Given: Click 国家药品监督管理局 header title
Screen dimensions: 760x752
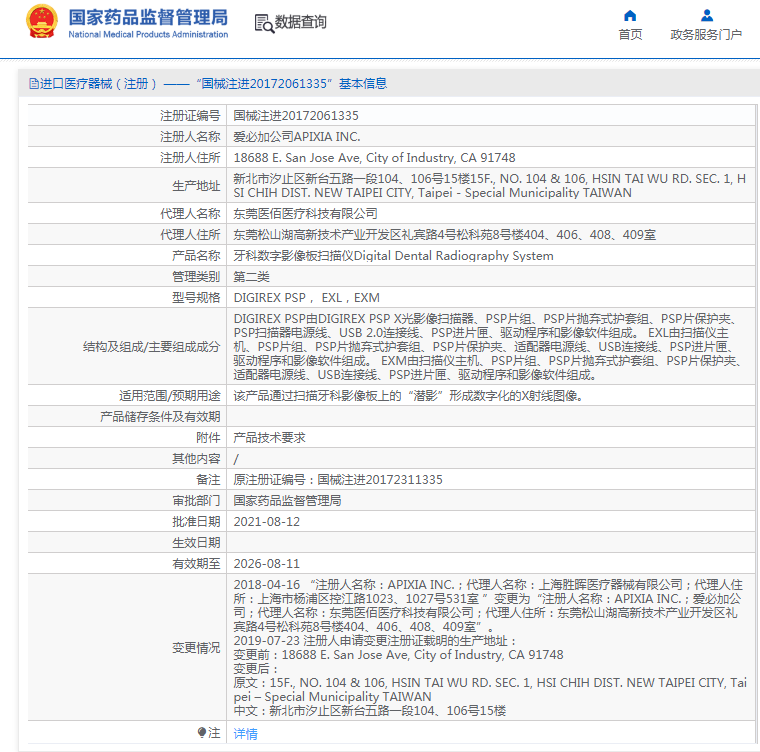Looking at the screenshot, I should click(148, 17).
